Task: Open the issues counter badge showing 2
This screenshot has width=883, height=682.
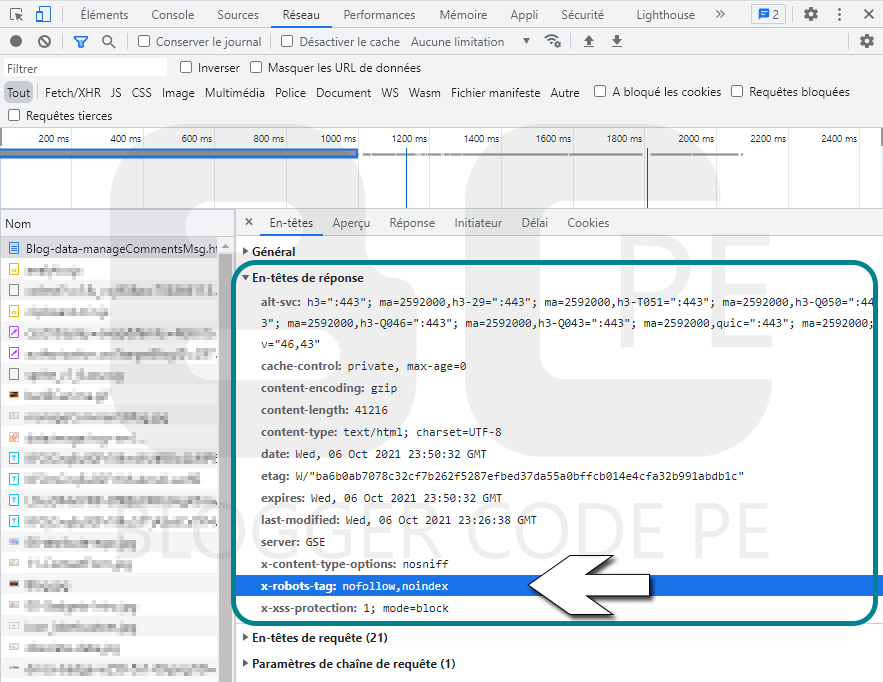Action: pos(769,15)
